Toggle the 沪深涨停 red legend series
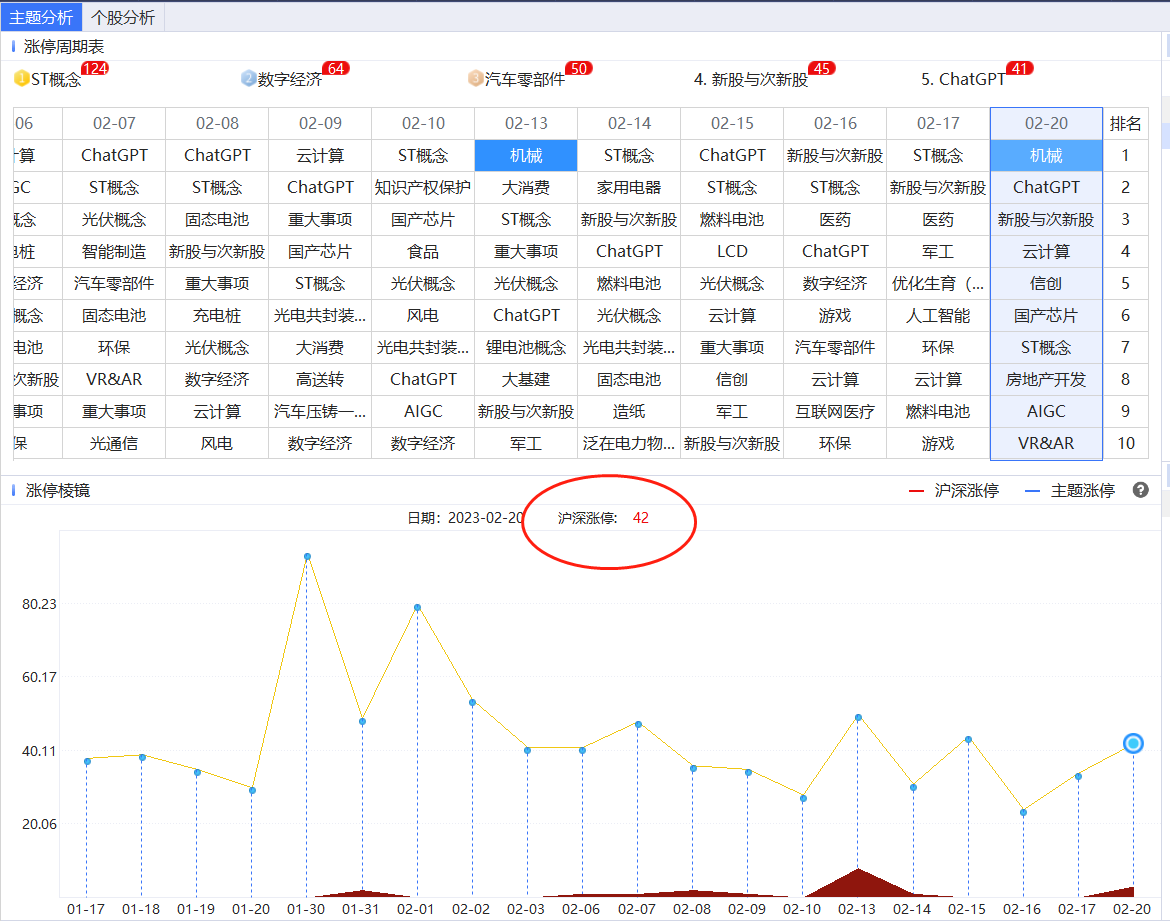 pos(954,490)
